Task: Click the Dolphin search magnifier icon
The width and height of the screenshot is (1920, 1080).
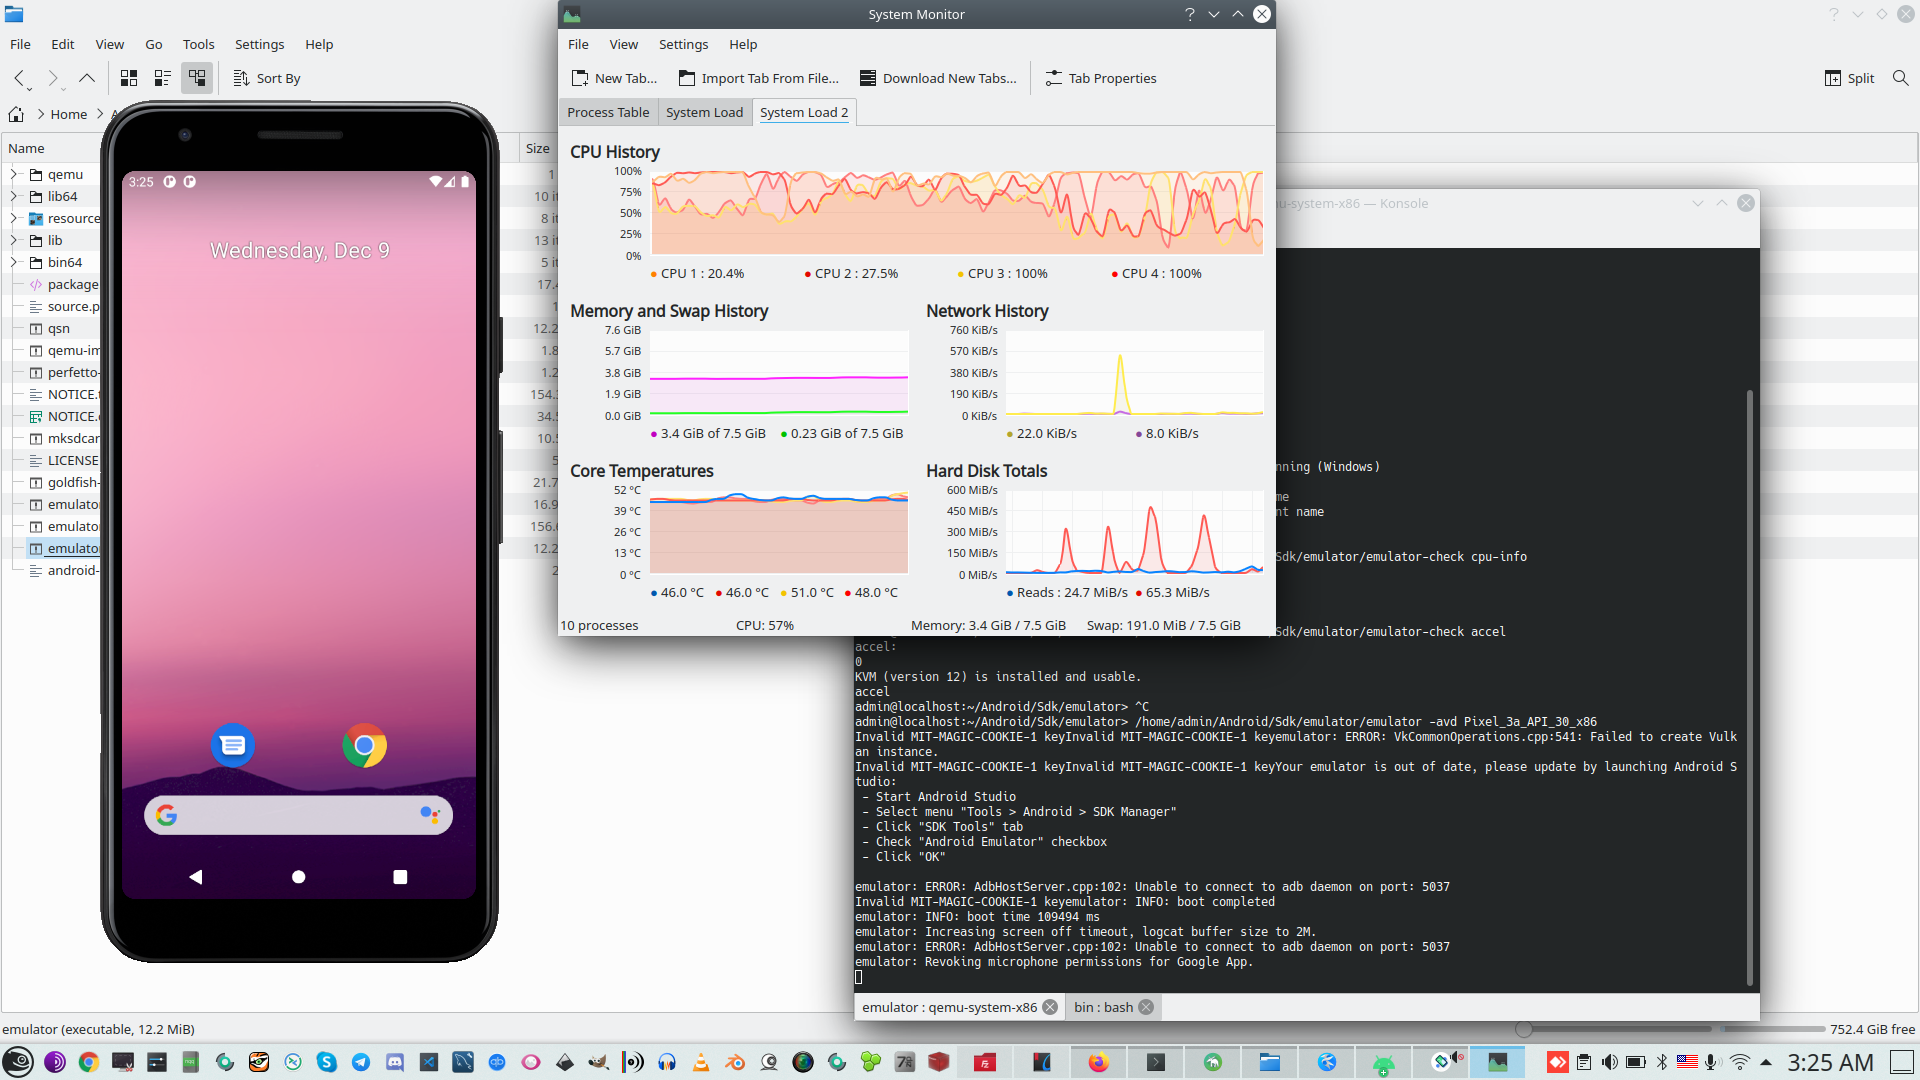Action: pos(1900,78)
